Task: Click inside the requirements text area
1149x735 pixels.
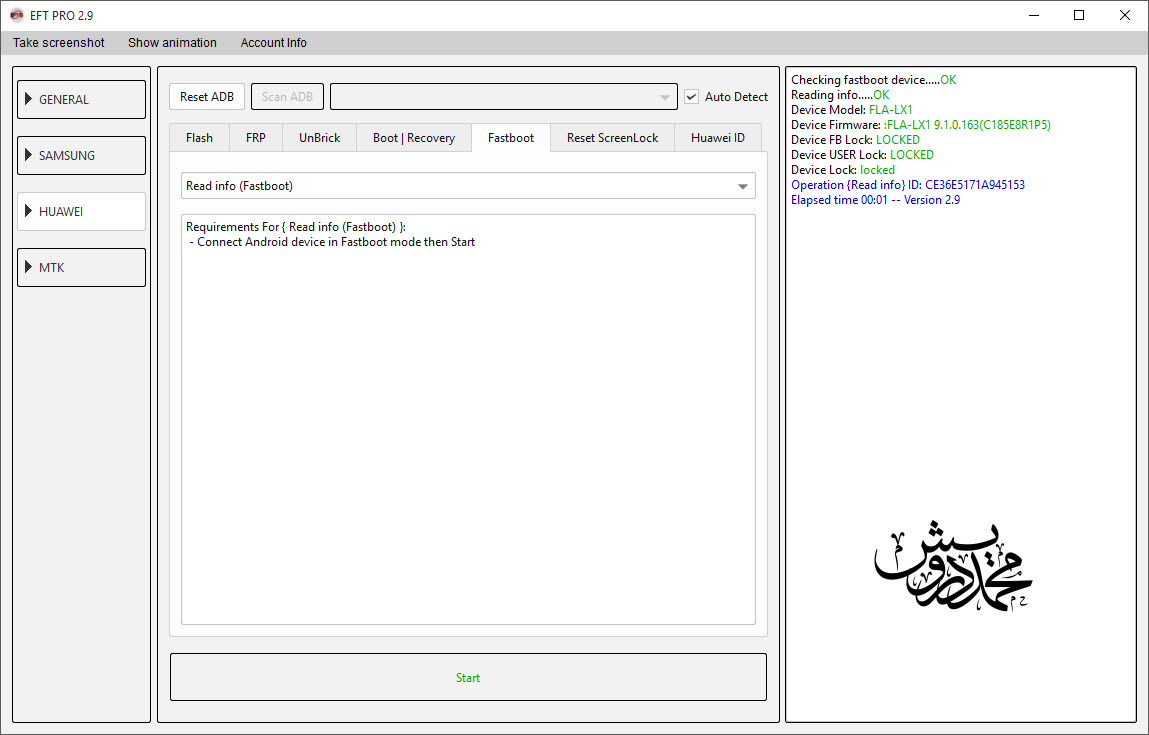Action: 468,419
